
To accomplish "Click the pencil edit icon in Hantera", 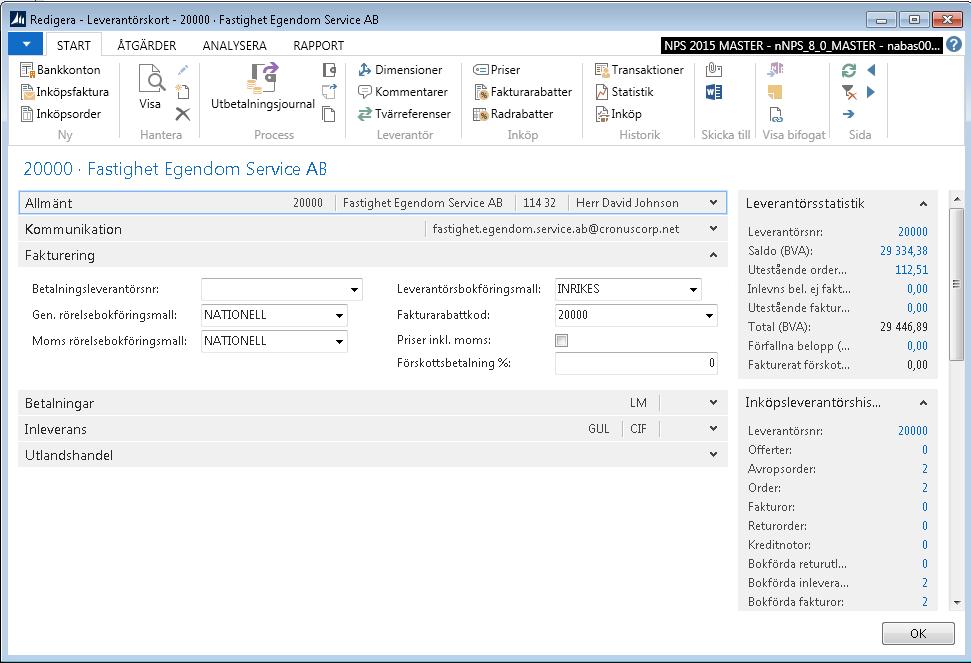I will click(183, 70).
